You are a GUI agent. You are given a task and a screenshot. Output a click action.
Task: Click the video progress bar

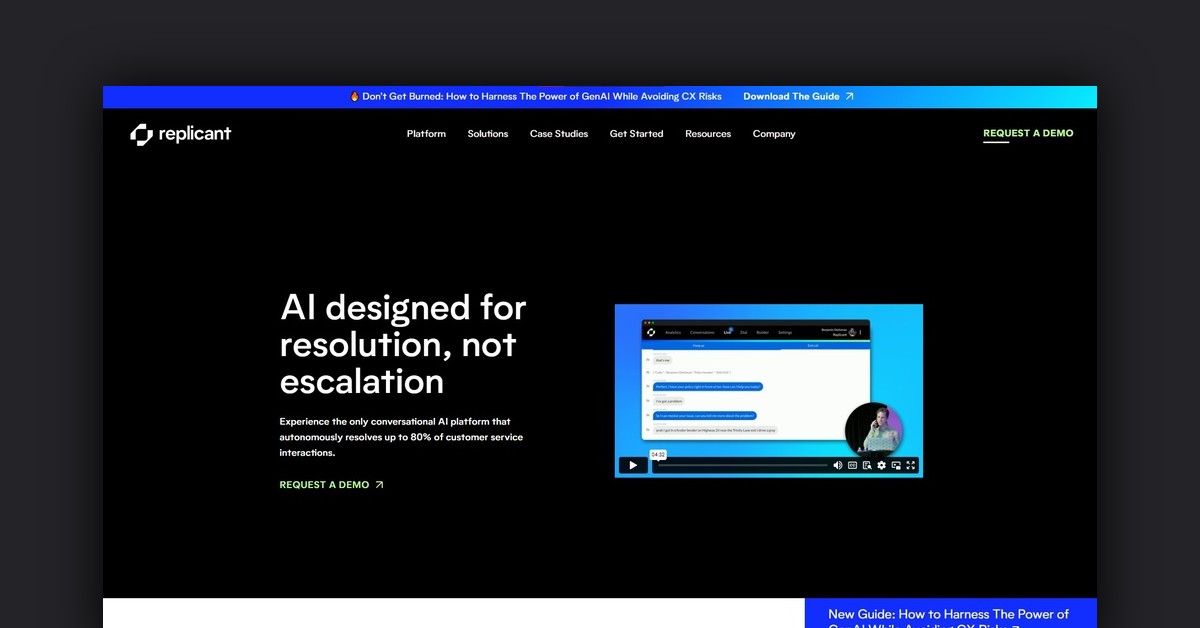tap(742, 465)
